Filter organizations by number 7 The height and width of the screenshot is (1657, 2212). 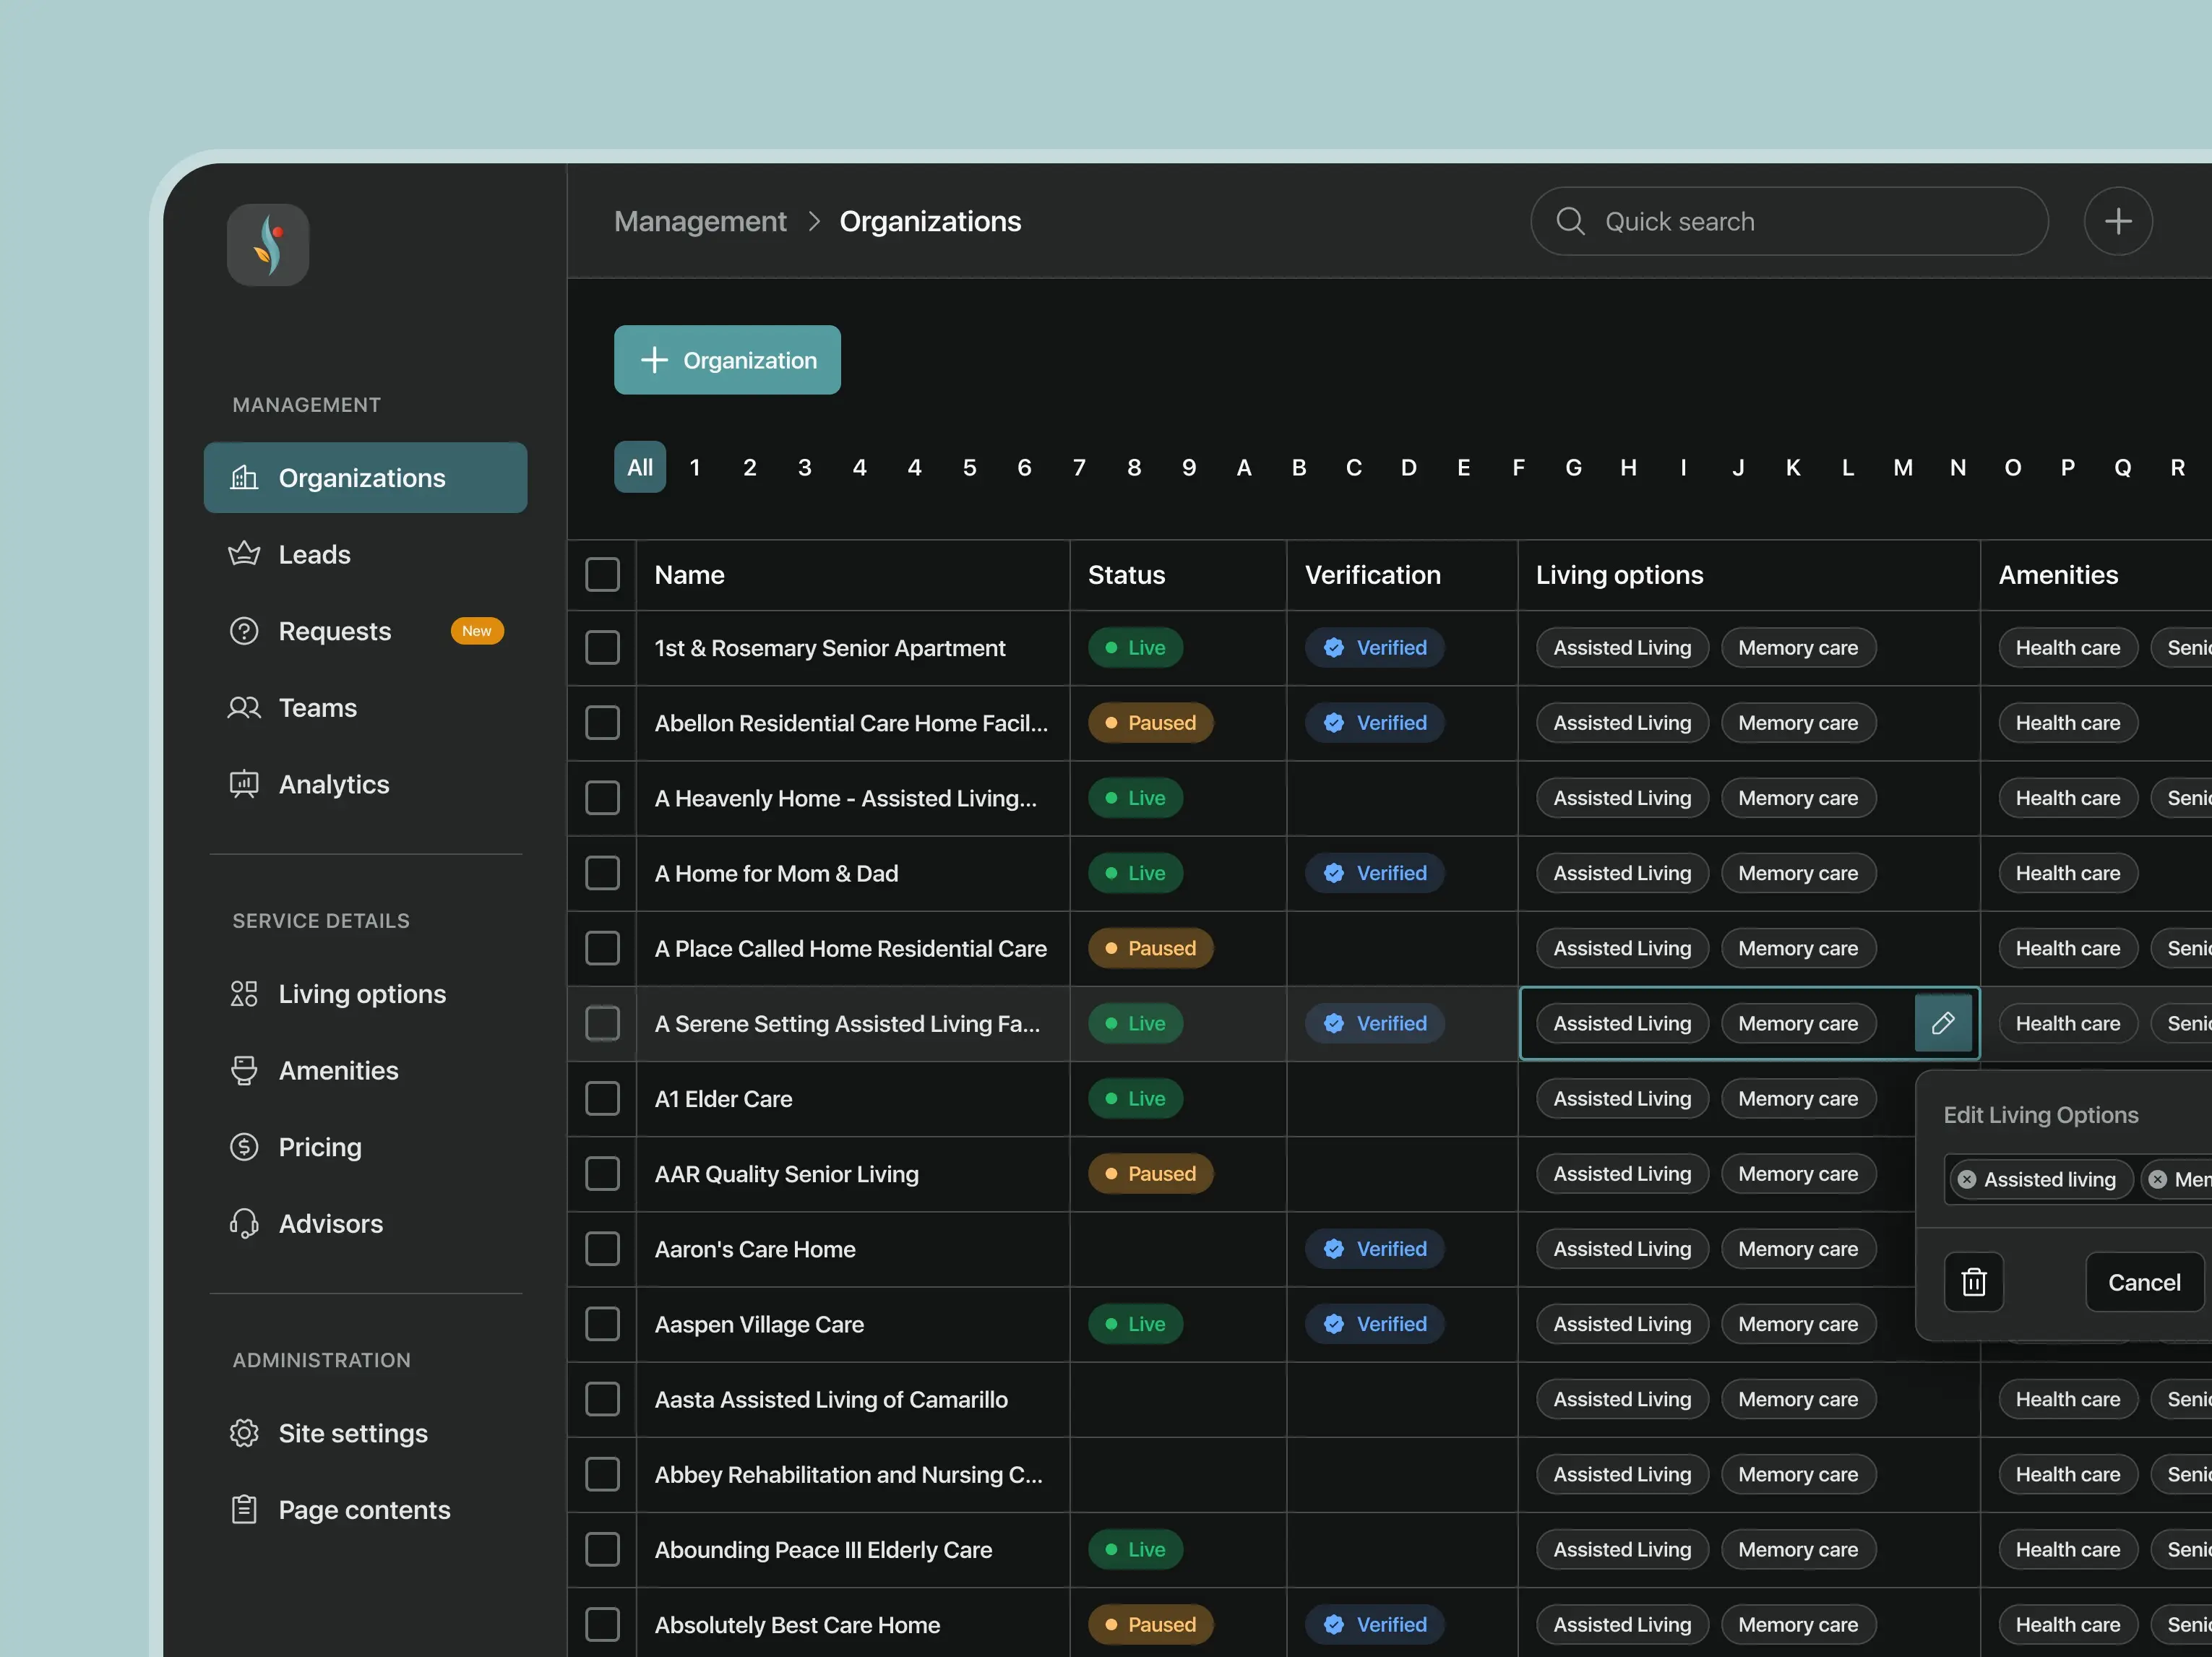tap(1079, 467)
